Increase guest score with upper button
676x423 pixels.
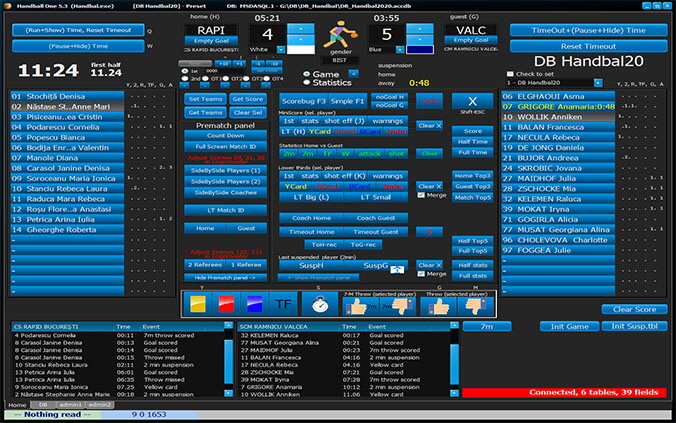click(419, 29)
